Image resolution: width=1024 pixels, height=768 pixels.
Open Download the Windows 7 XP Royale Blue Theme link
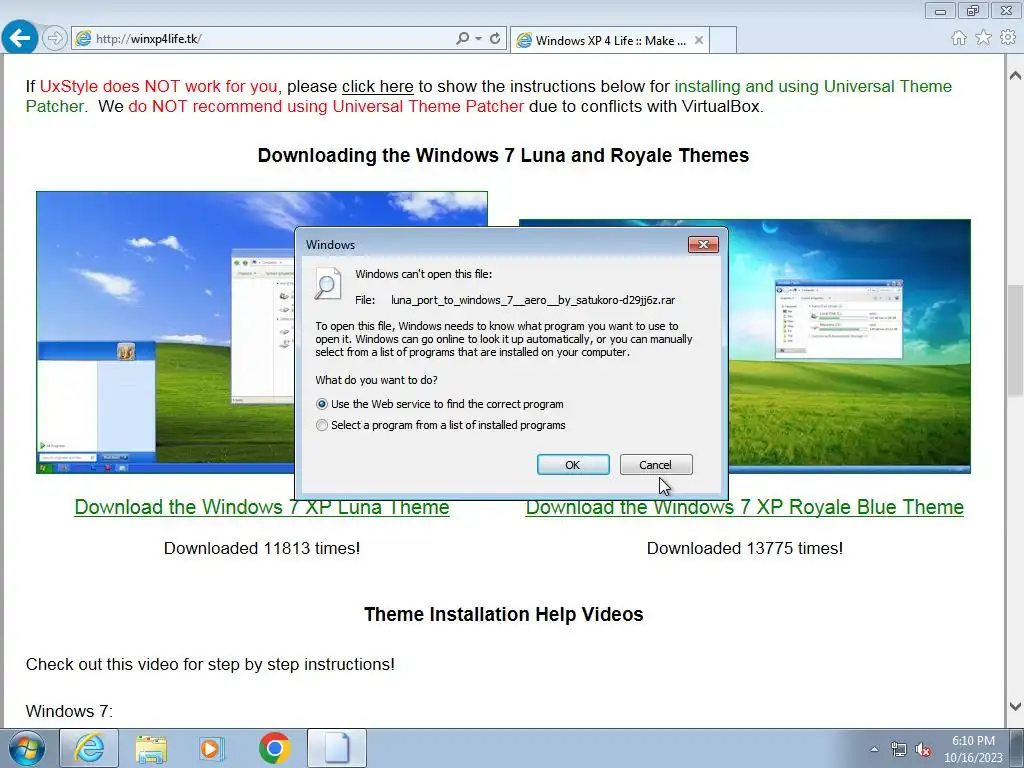(x=744, y=507)
